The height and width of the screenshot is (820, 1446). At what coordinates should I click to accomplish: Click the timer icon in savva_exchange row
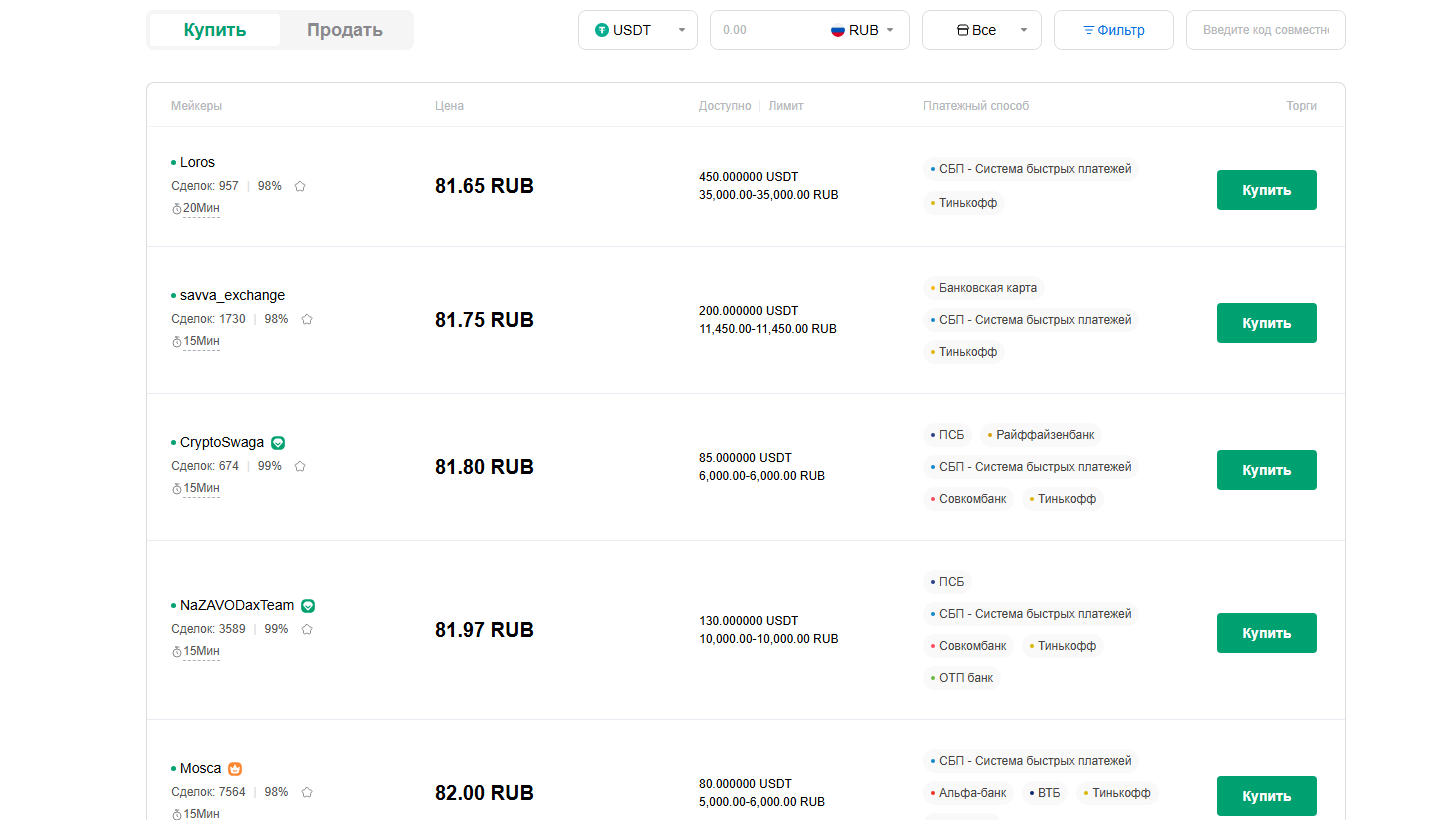[177, 341]
